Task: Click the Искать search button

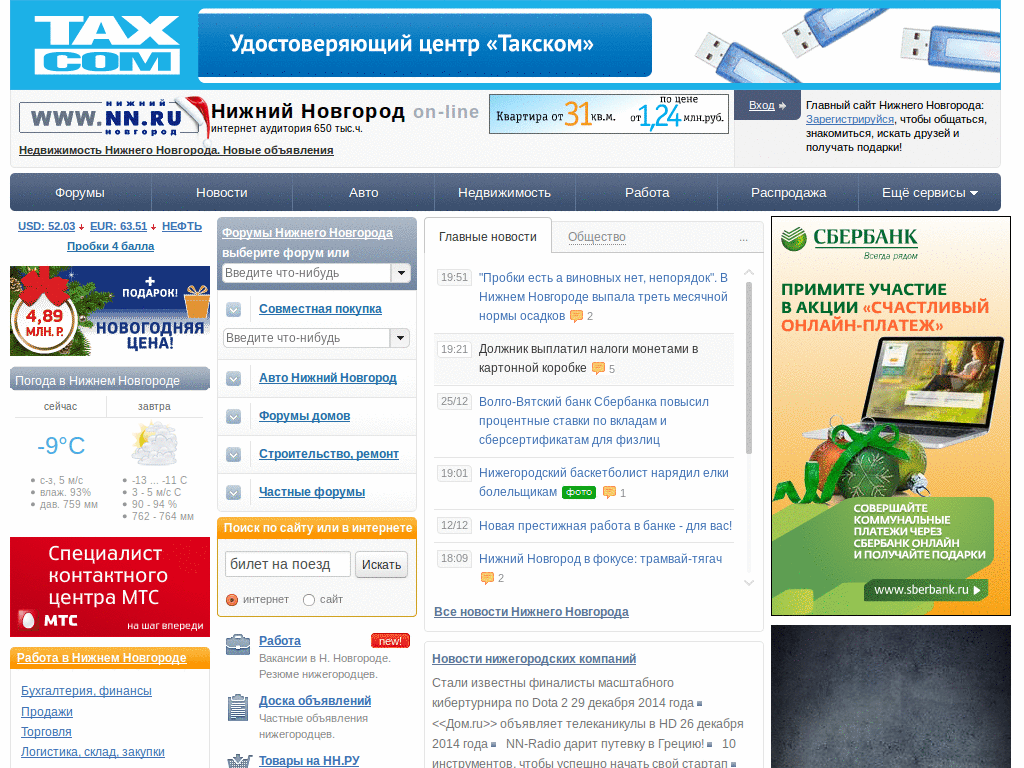Action: [x=381, y=564]
